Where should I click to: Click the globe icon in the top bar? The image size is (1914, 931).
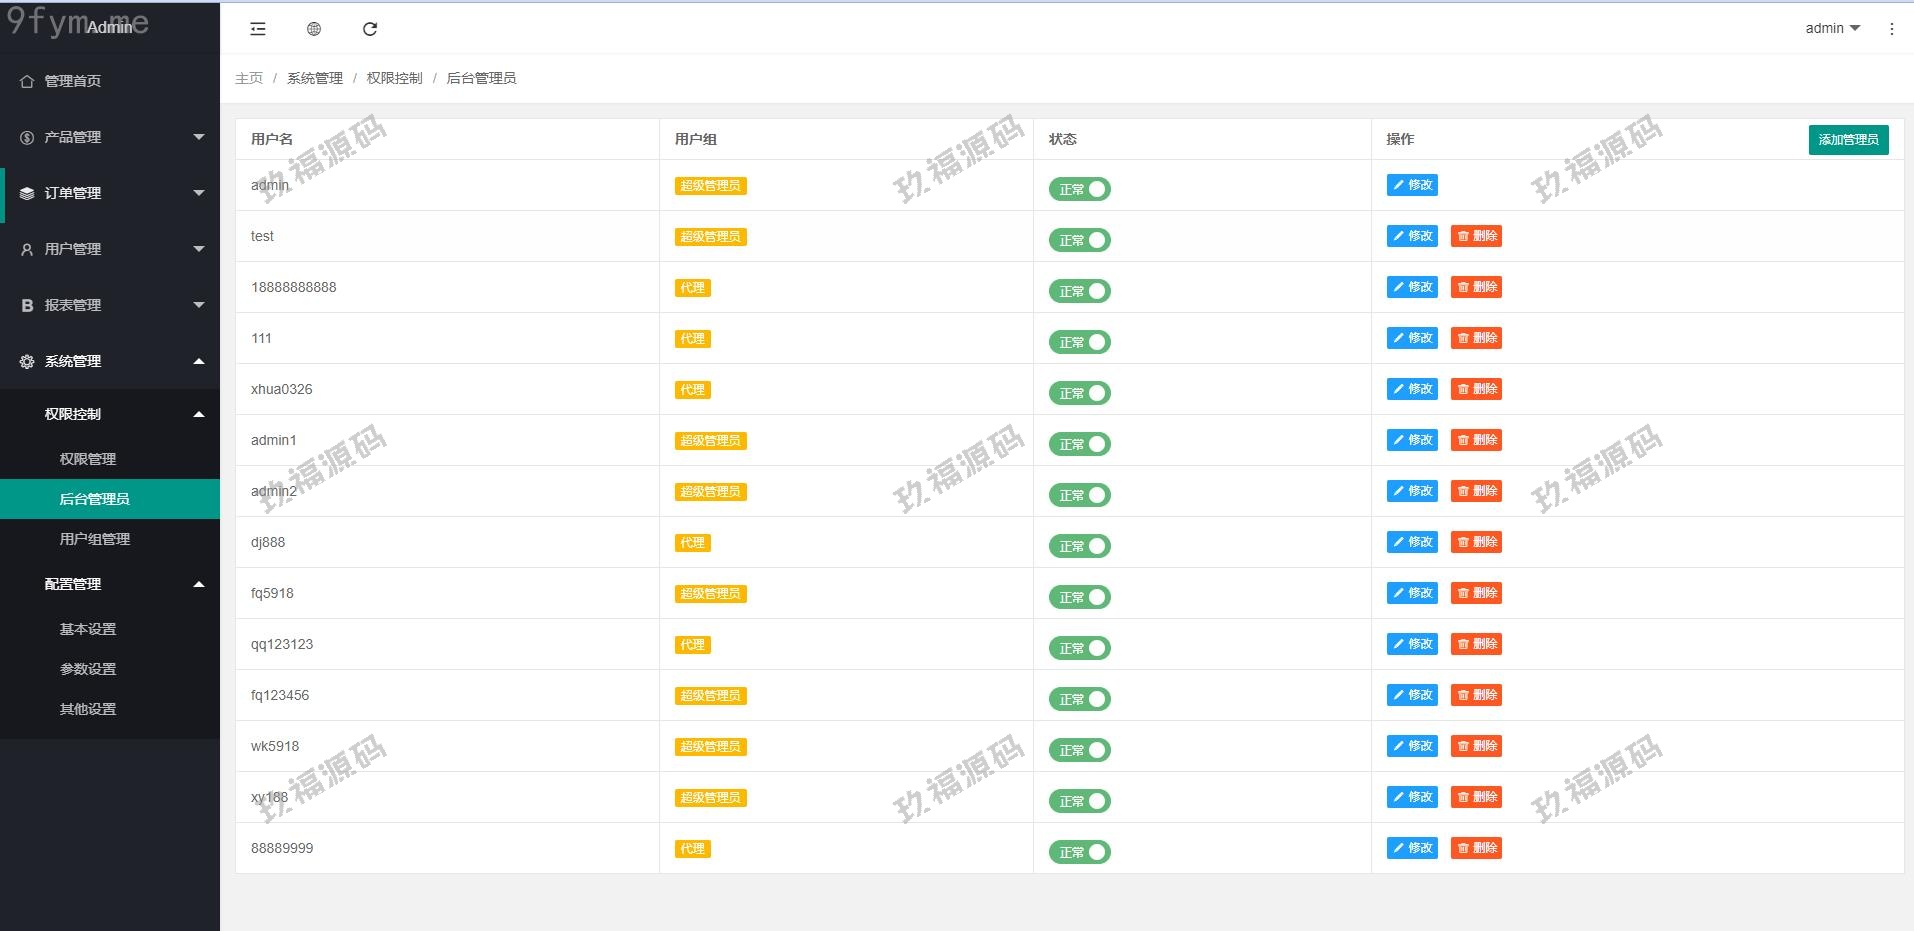[314, 29]
